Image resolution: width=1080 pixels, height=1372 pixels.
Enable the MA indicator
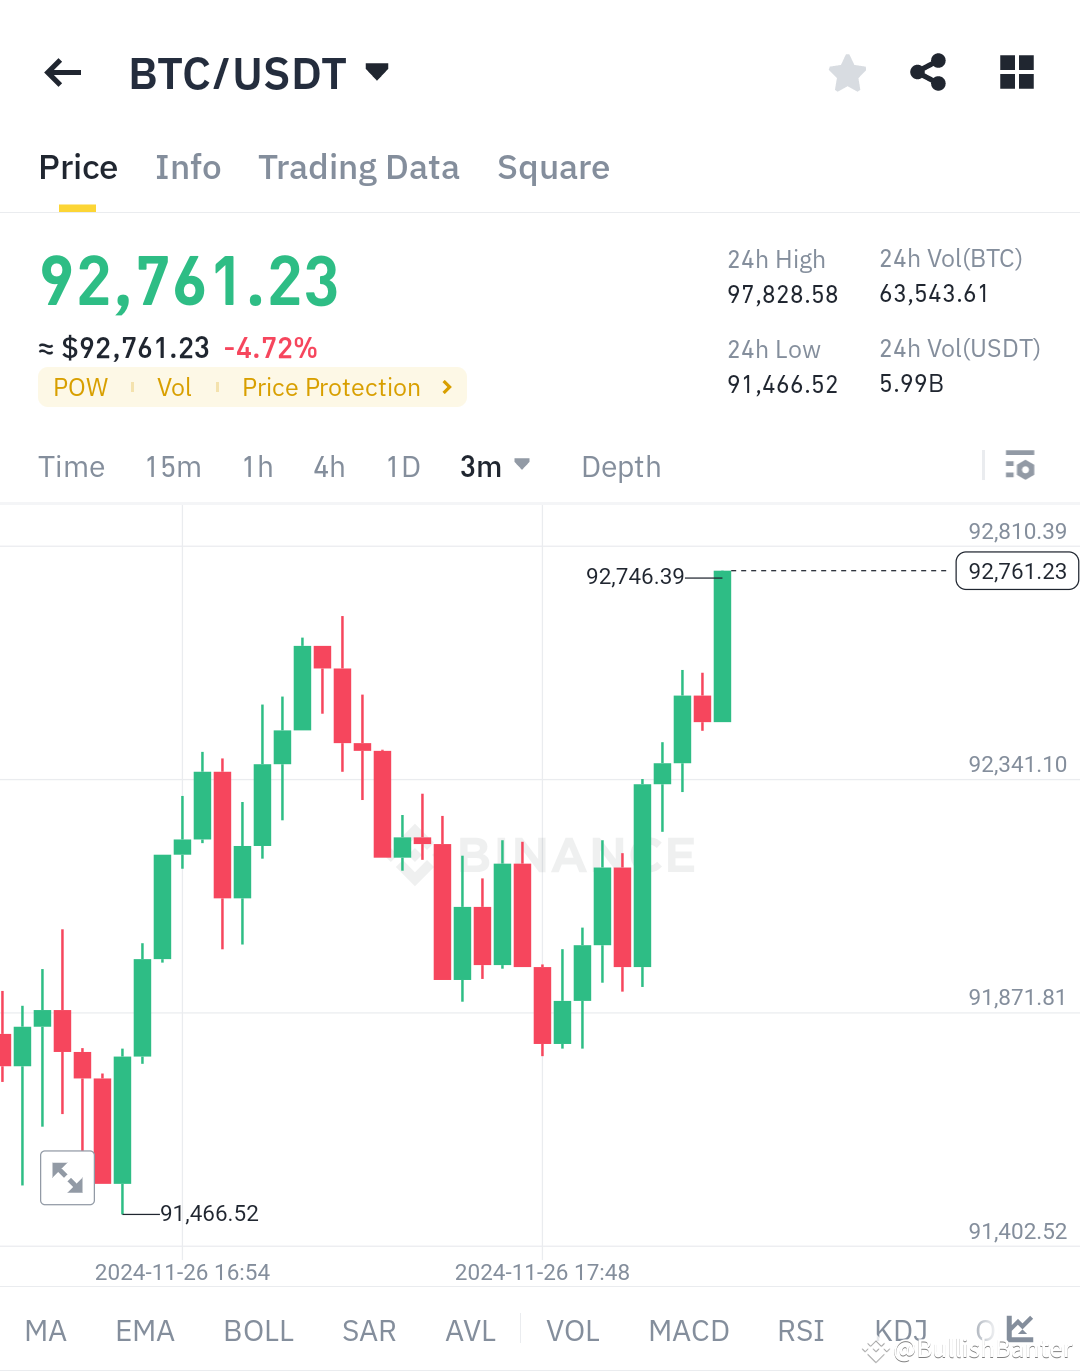(46, 1330)
